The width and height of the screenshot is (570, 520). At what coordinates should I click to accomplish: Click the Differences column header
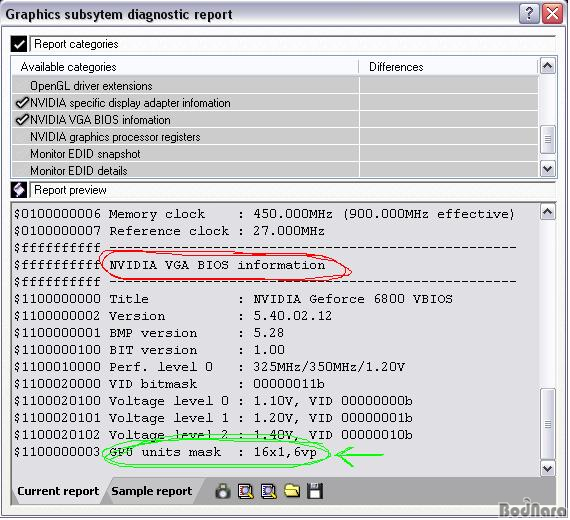(448, 67)
